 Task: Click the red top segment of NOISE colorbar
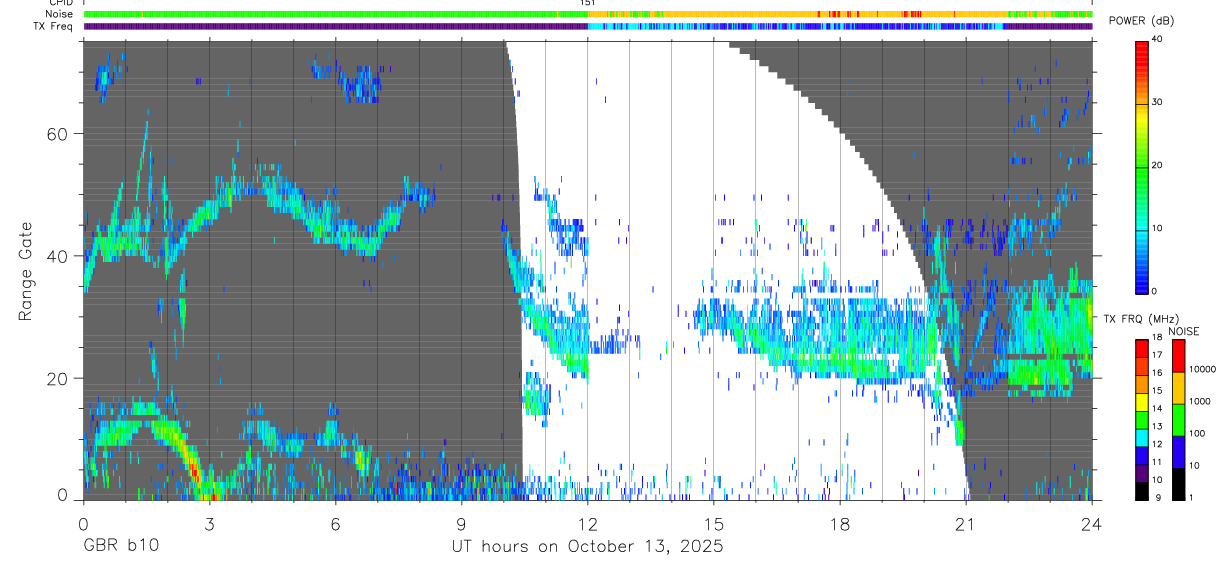point(1178,356)
